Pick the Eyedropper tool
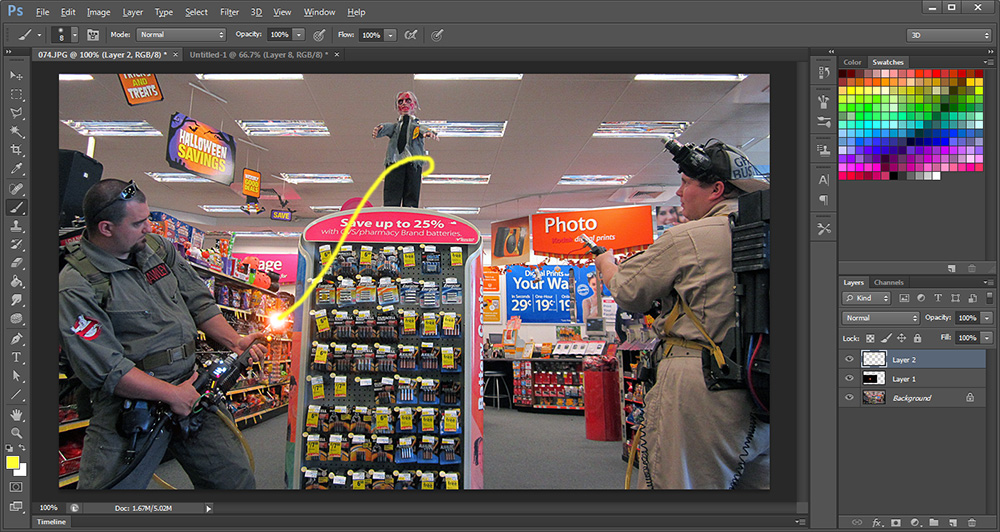 coord(17,169)
